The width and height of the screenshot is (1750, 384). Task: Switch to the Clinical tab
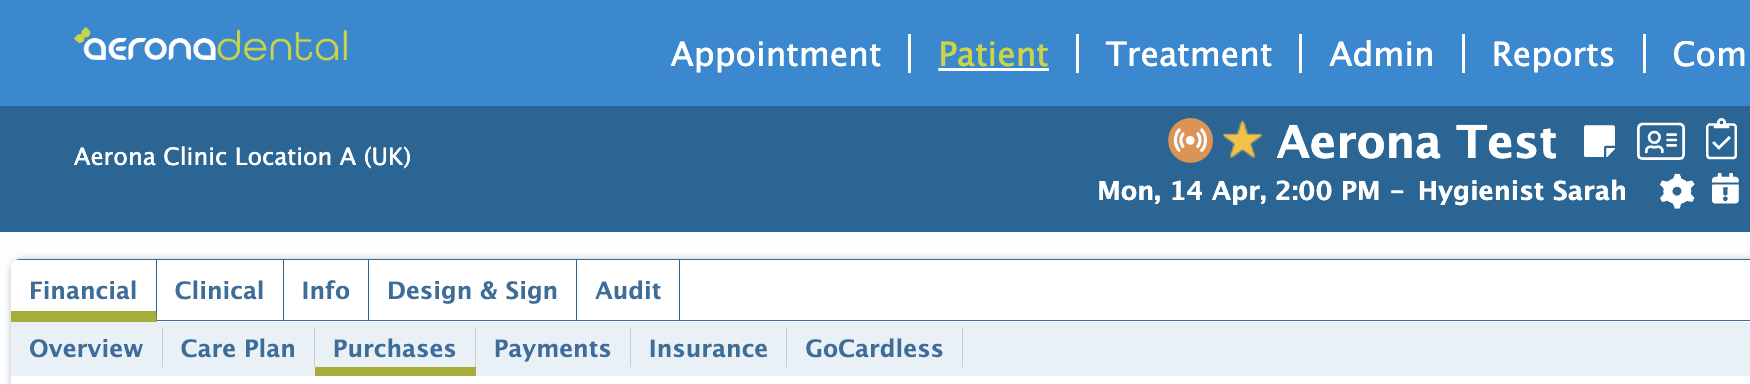[x=220, y=290]
